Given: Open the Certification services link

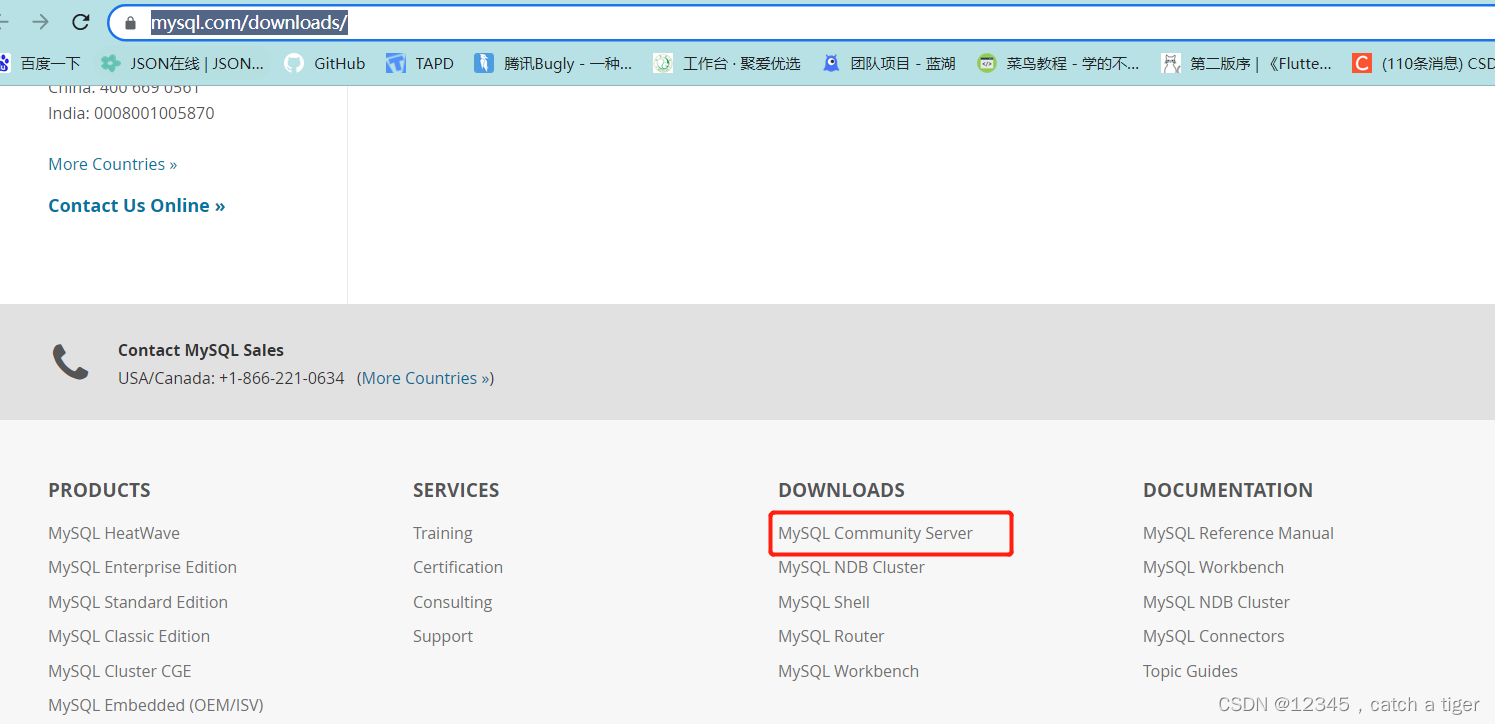Looking at the screenshot, I should [458, 567].
